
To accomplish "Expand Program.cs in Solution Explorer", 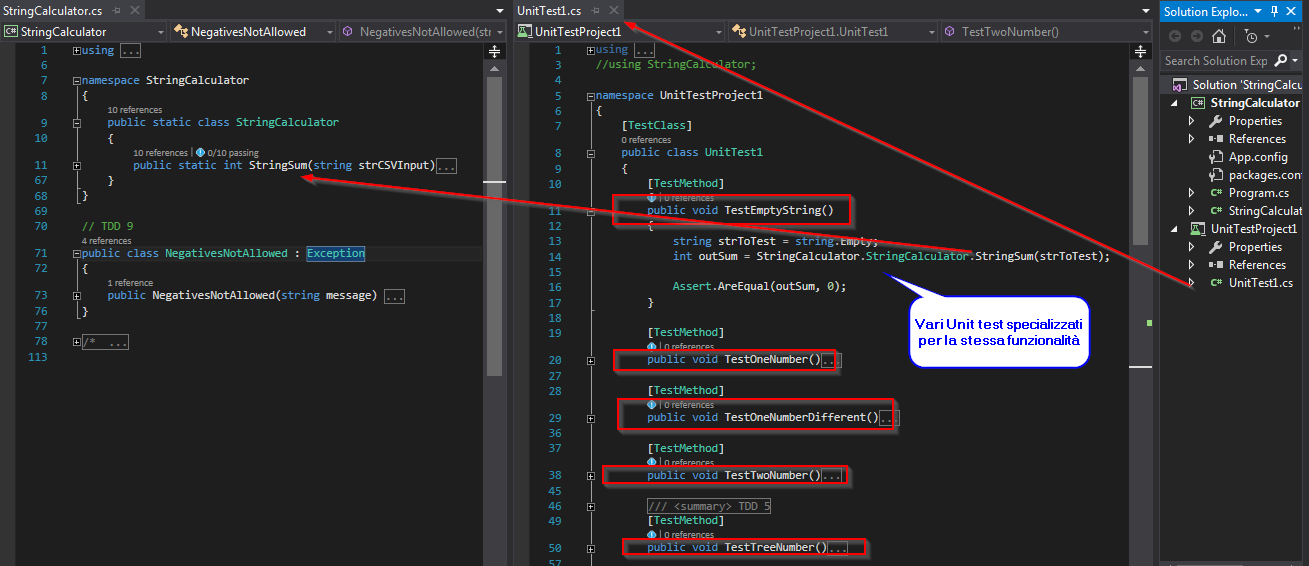I will [x=1191, y=193].
